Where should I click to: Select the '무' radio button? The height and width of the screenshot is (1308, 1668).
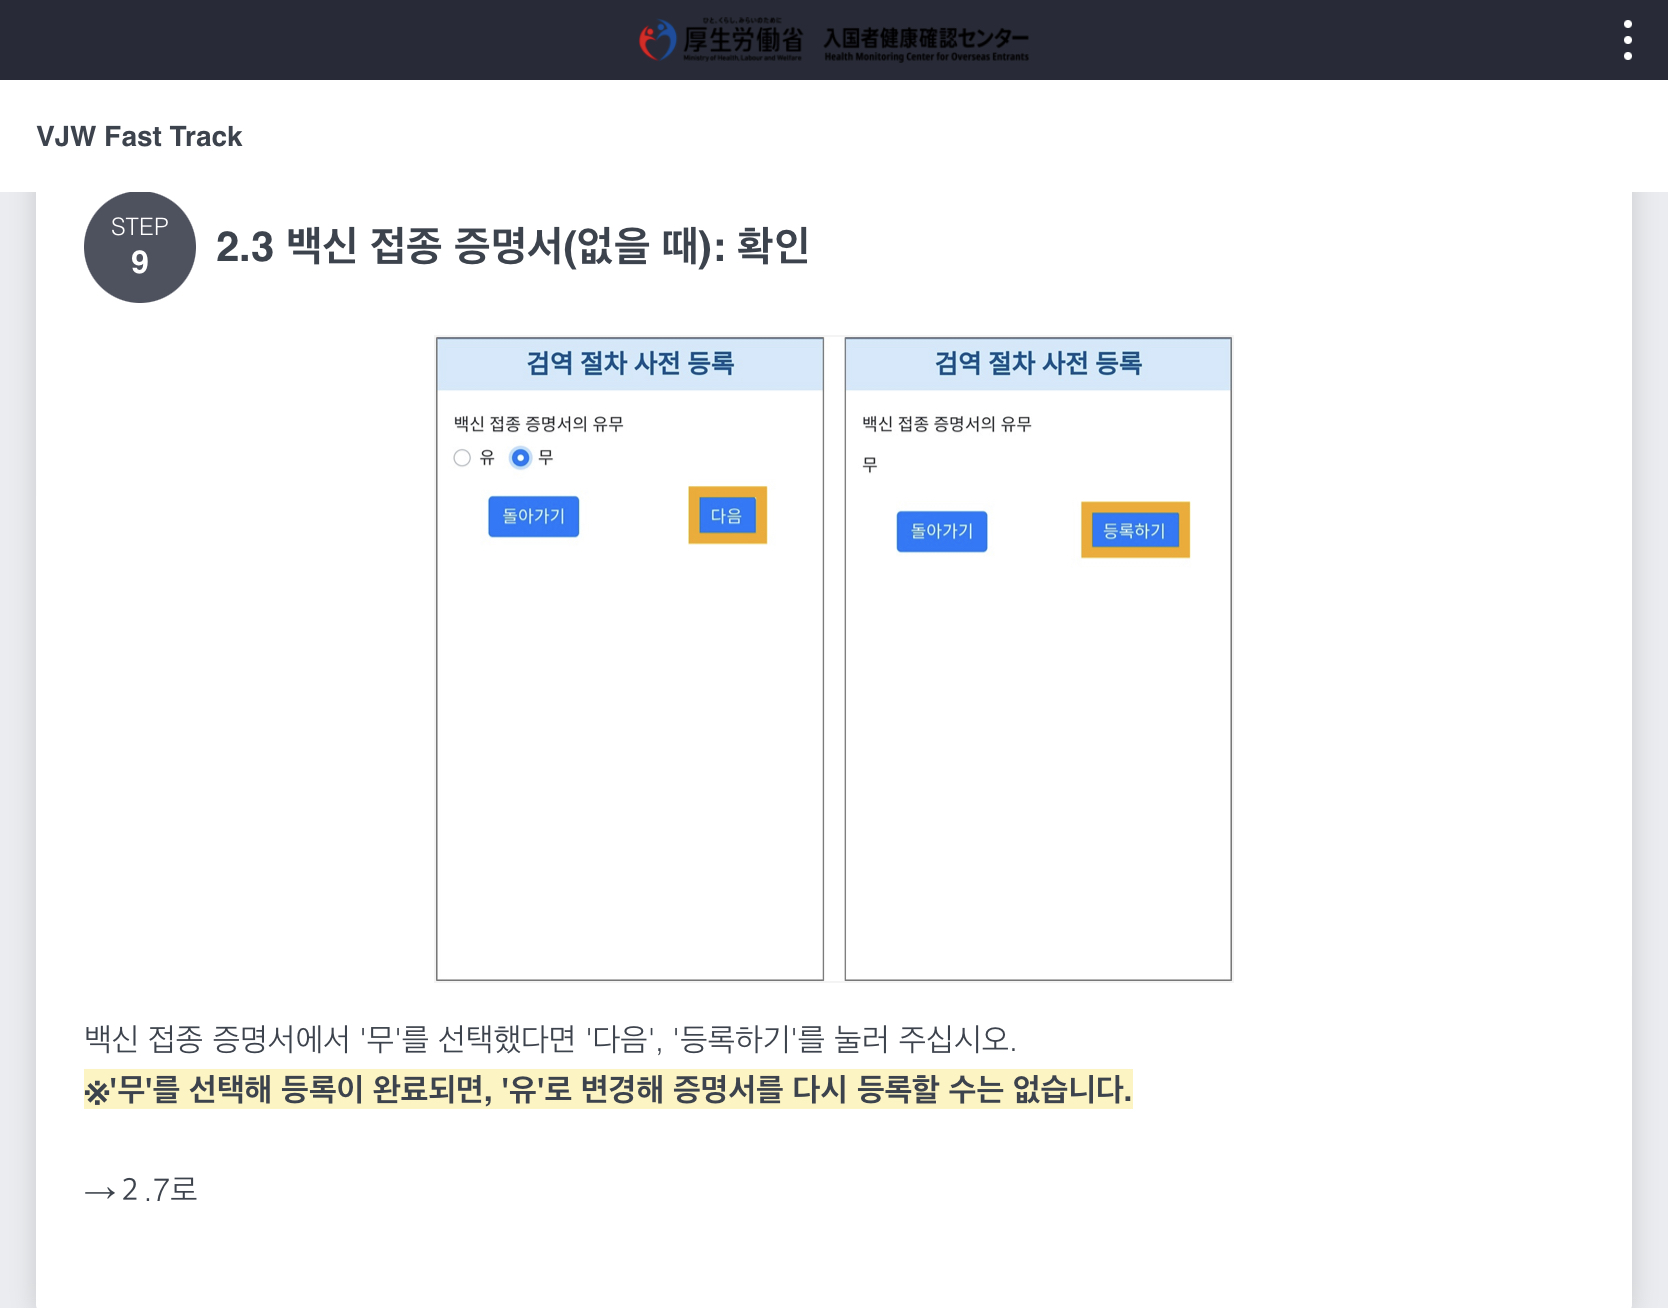coord(521,457)
